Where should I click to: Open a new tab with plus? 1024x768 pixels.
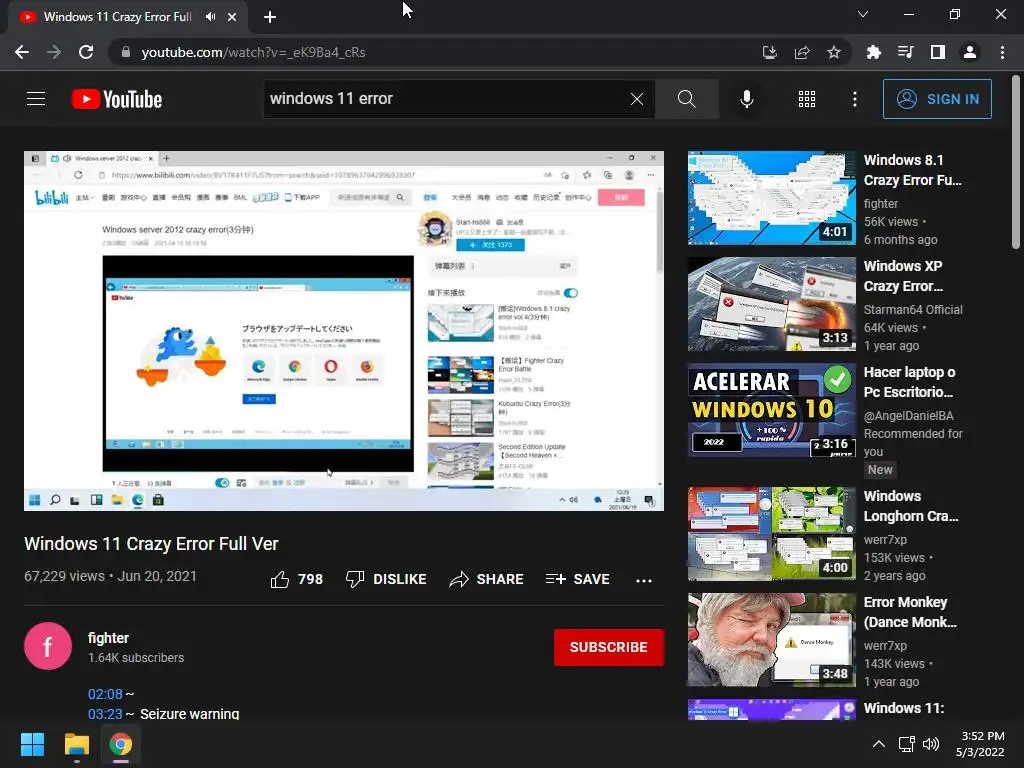270,17
